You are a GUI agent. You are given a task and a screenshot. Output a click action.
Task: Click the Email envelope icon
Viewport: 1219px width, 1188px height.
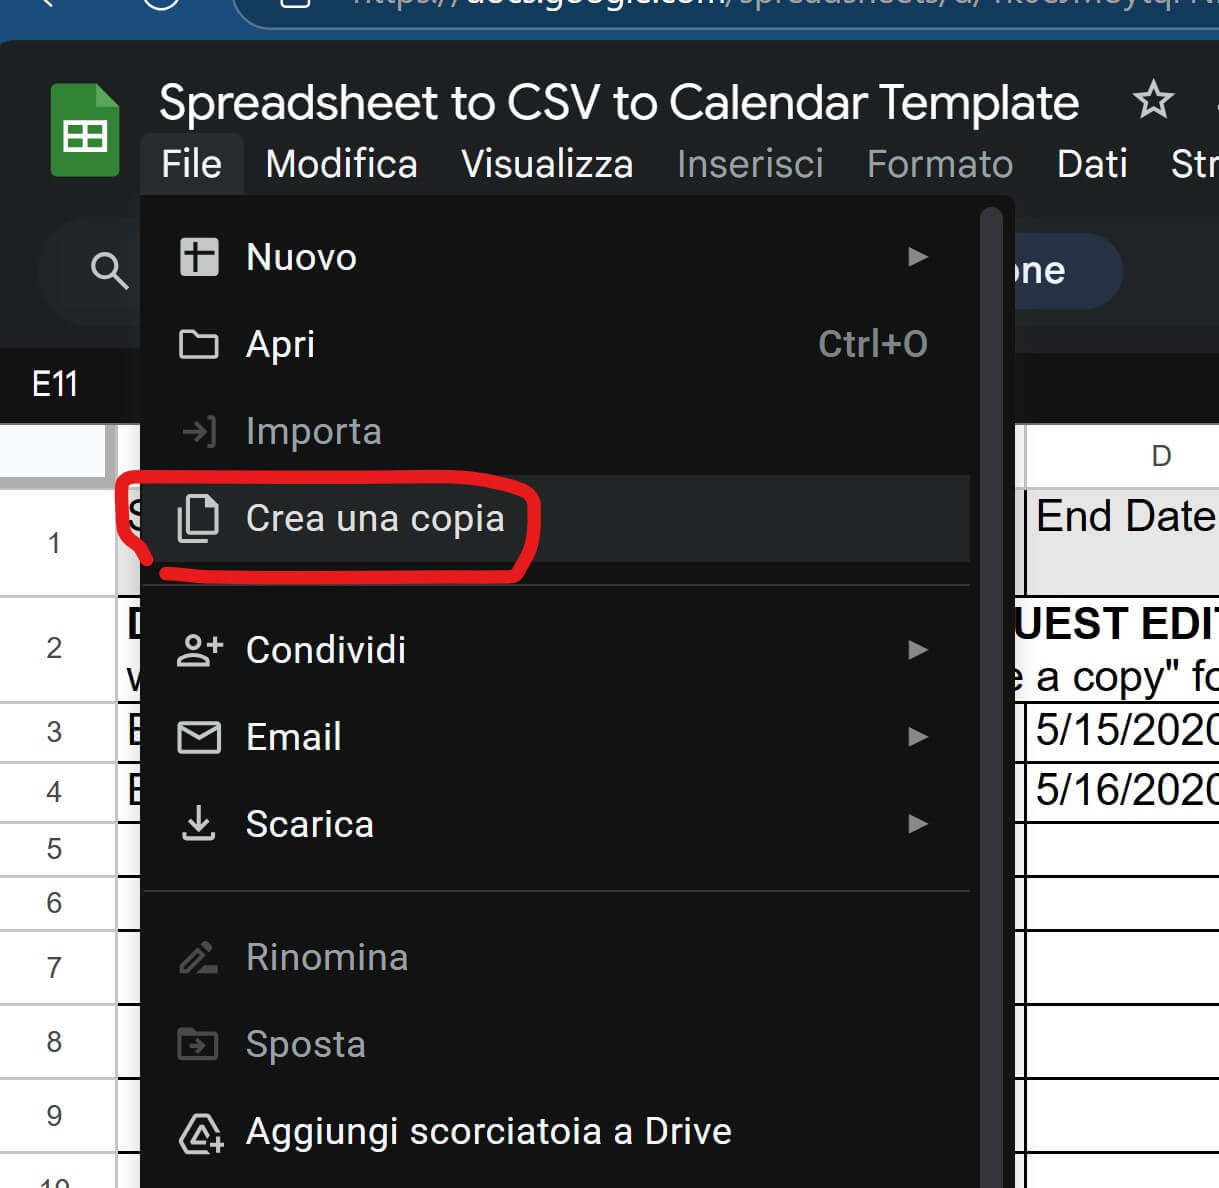coord(199,737)
